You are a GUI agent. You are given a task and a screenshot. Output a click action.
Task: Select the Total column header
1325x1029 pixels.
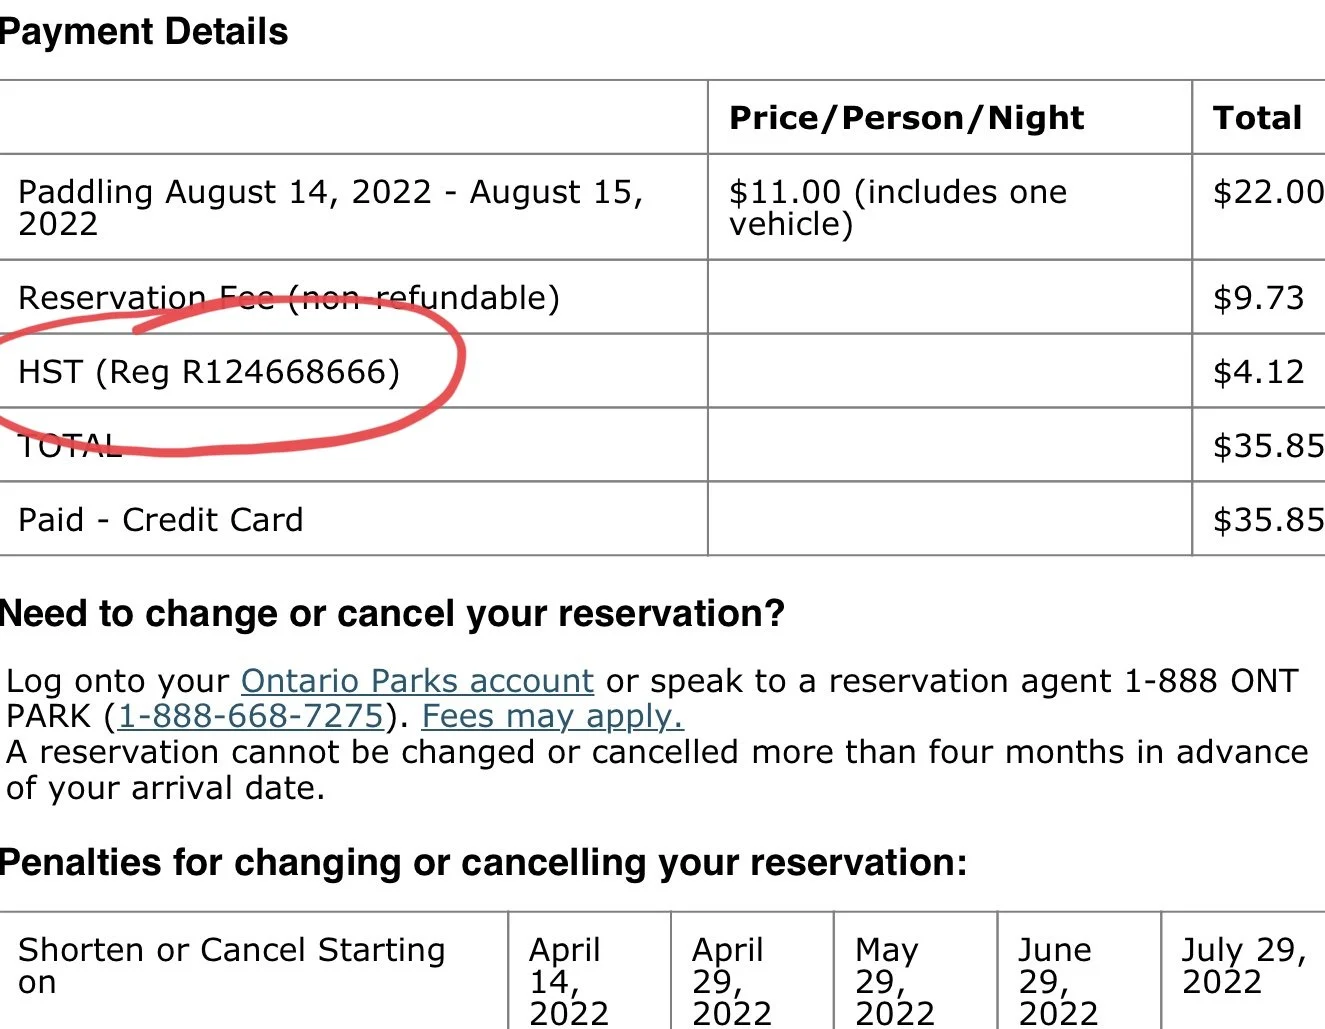click(x=1257, y=118)
